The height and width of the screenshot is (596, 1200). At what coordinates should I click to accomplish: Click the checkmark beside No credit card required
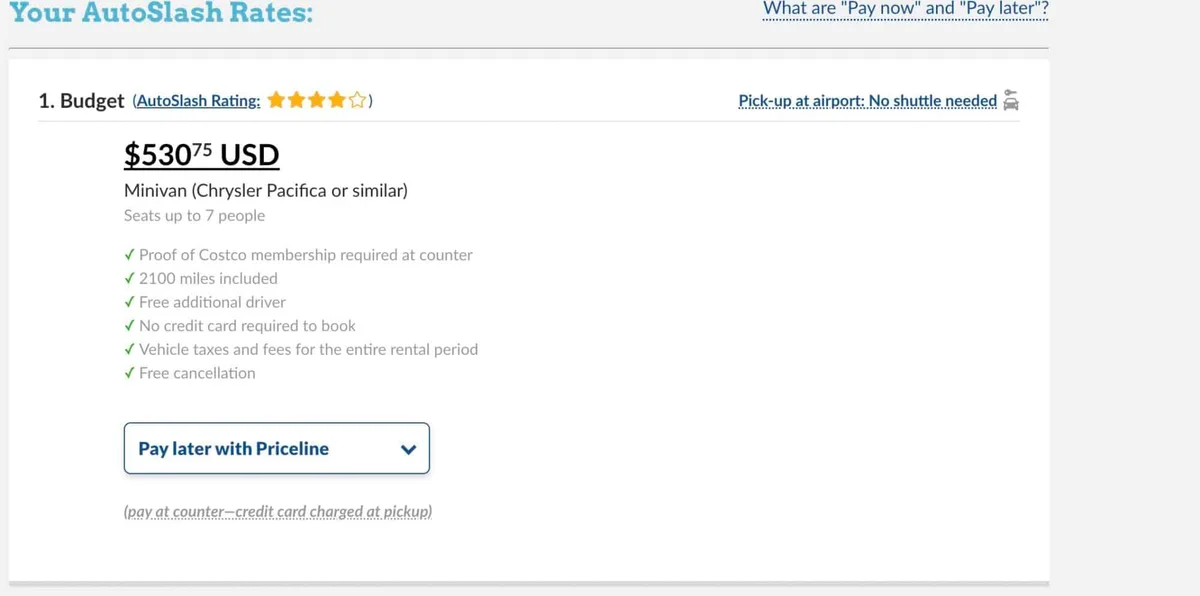pos(130,326)
